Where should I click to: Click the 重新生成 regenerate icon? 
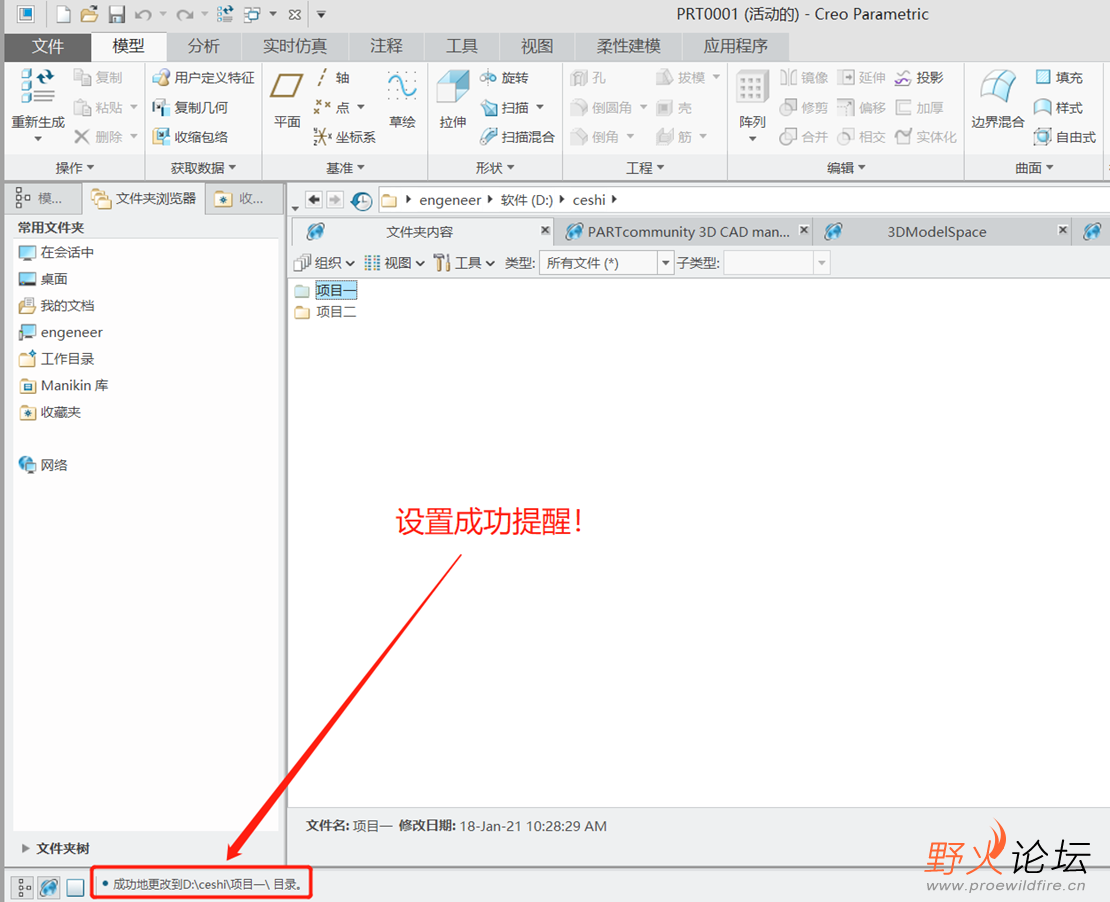(x=38, y=85)
